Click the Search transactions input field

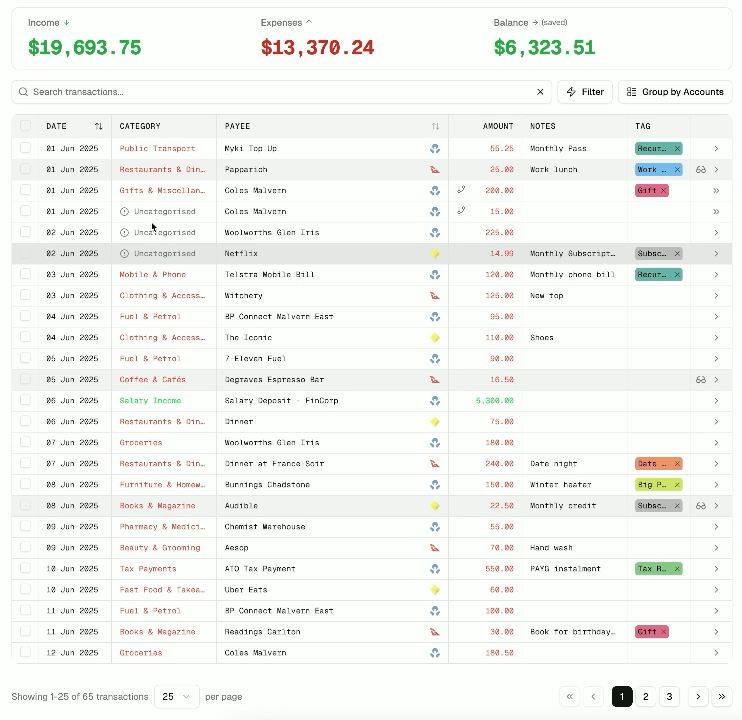[x=280, y=92]
